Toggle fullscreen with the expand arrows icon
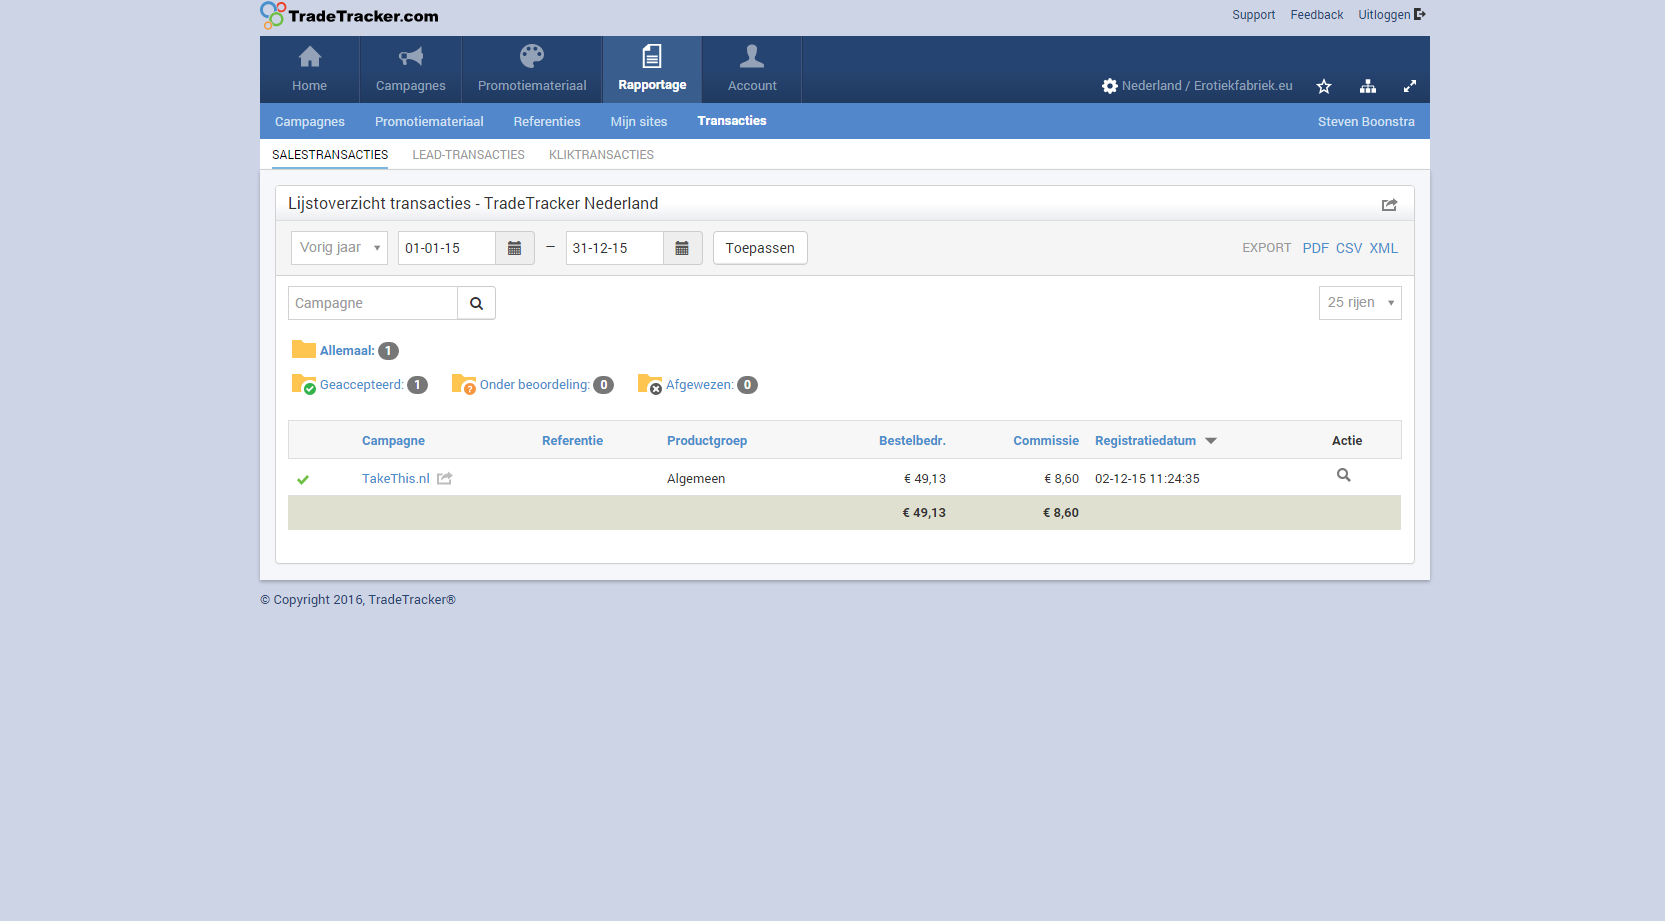 pyautogui.click(x=1410, y=86)
